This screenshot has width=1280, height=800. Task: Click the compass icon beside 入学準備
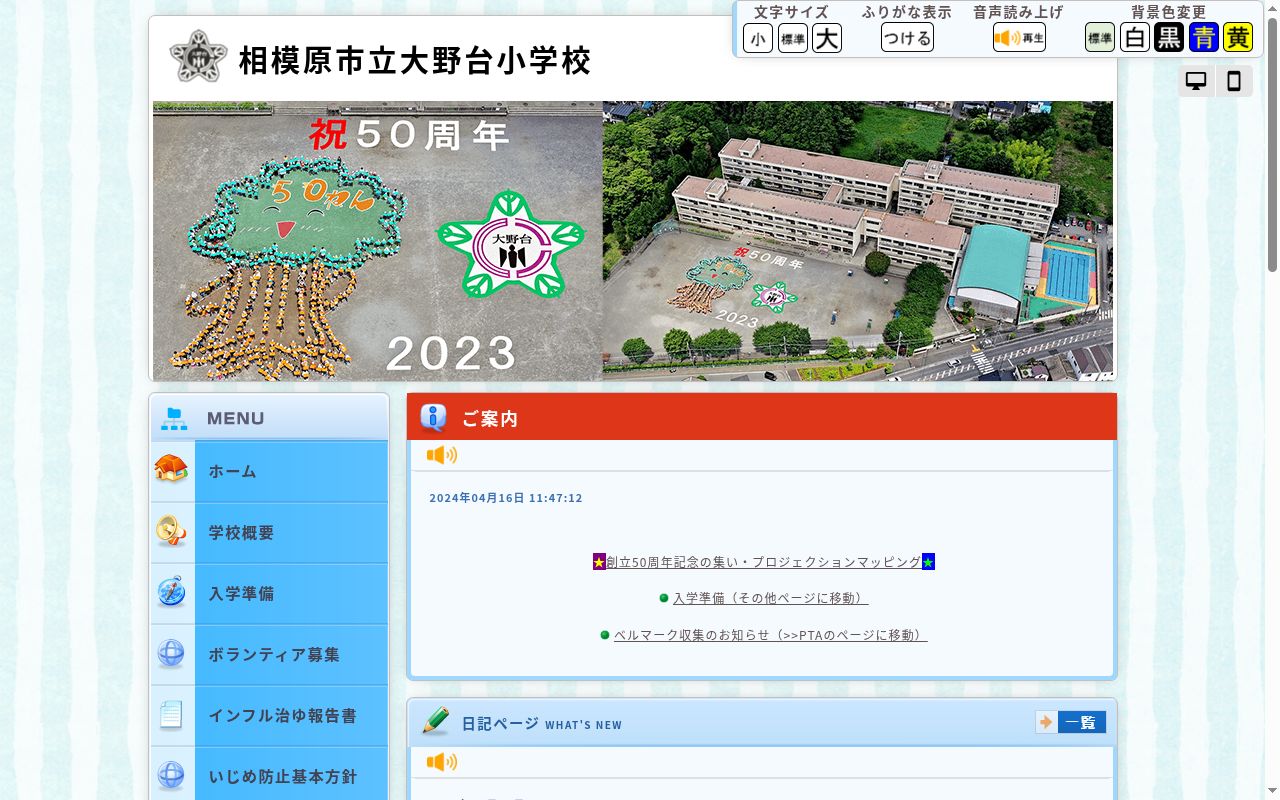tap(172, 592)
